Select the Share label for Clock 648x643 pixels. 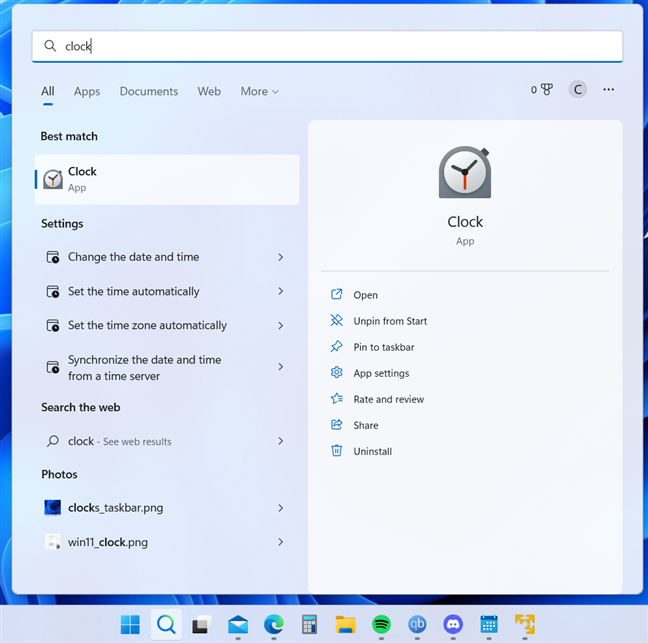coord(366,425)
